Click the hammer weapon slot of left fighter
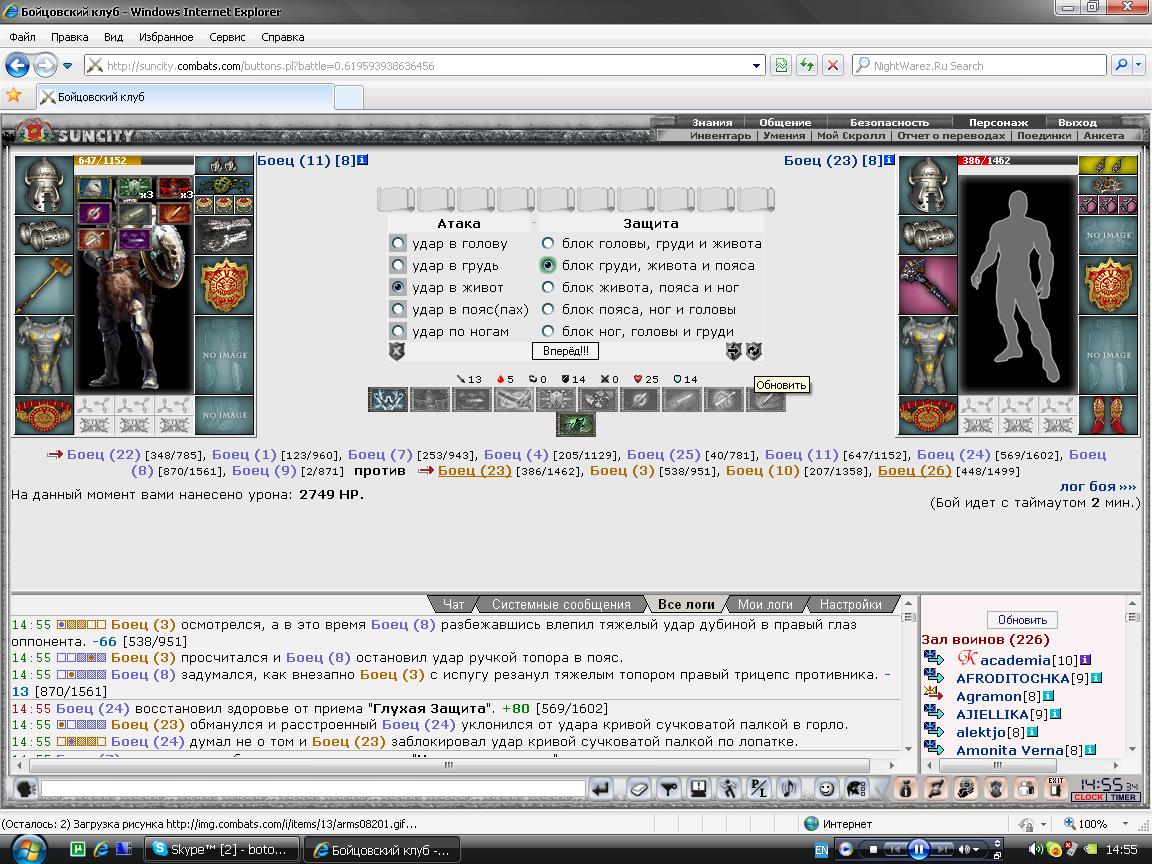The height and width of the screenshot is (864, 1152). 44,285
